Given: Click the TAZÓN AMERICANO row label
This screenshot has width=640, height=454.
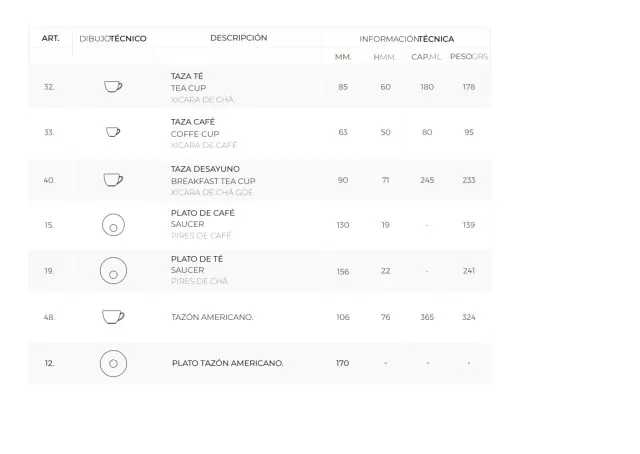Looking at the screenshot, I should click(x=212, y=317).
